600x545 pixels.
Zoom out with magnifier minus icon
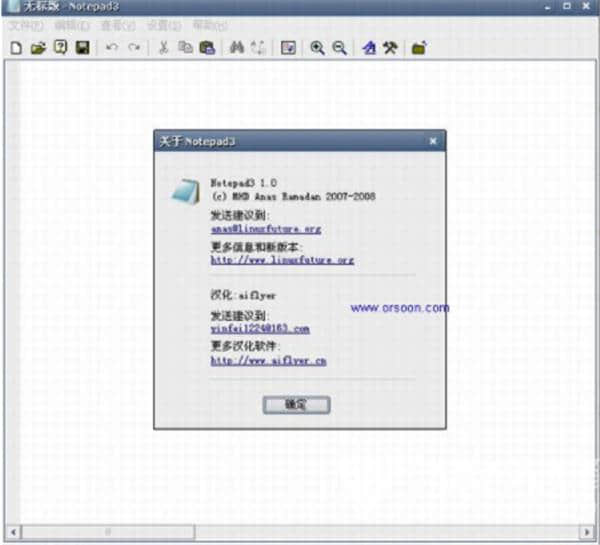point(339,48)
